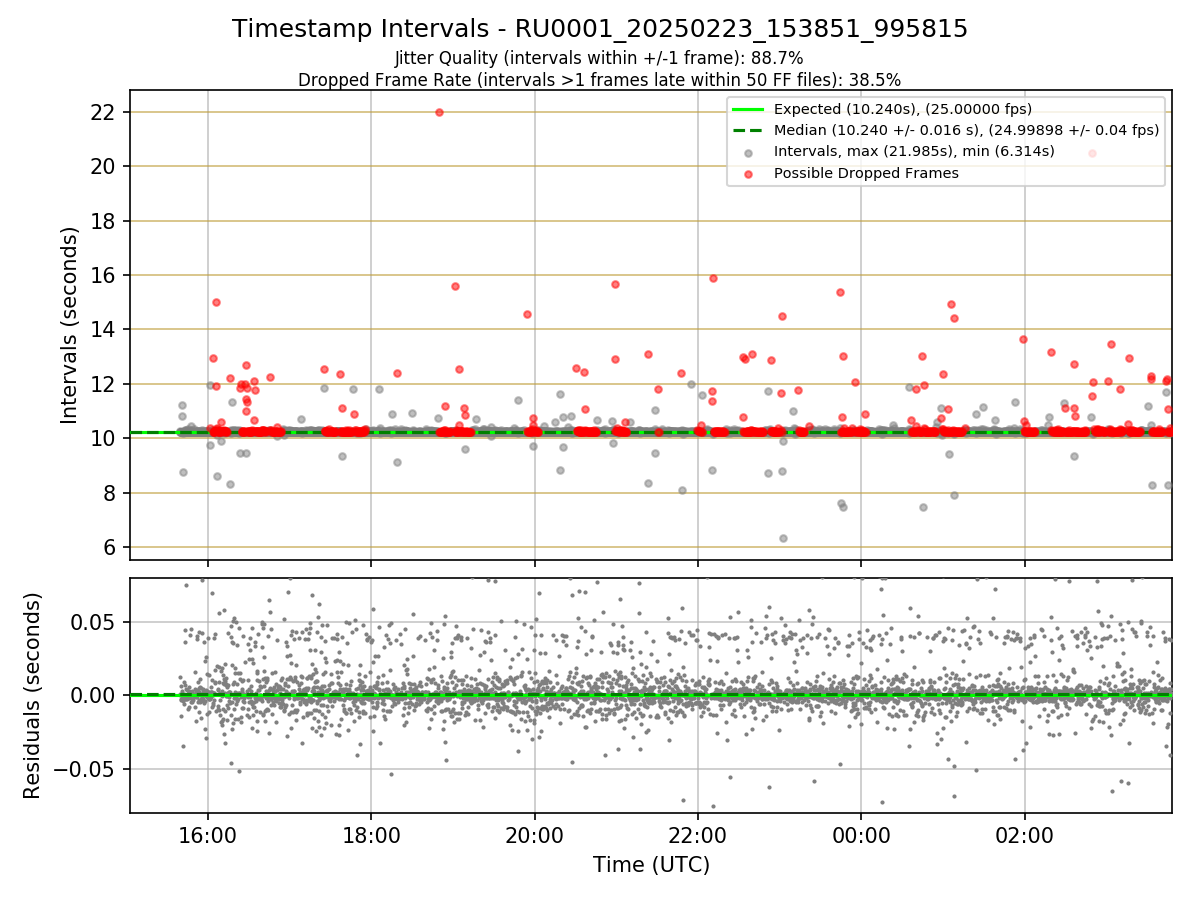Image resolution: width=1200 pixels, height=900 pixels.
Task: Click the "Intervals (seconds)" y-axis label
Action: tap(70, 325)
